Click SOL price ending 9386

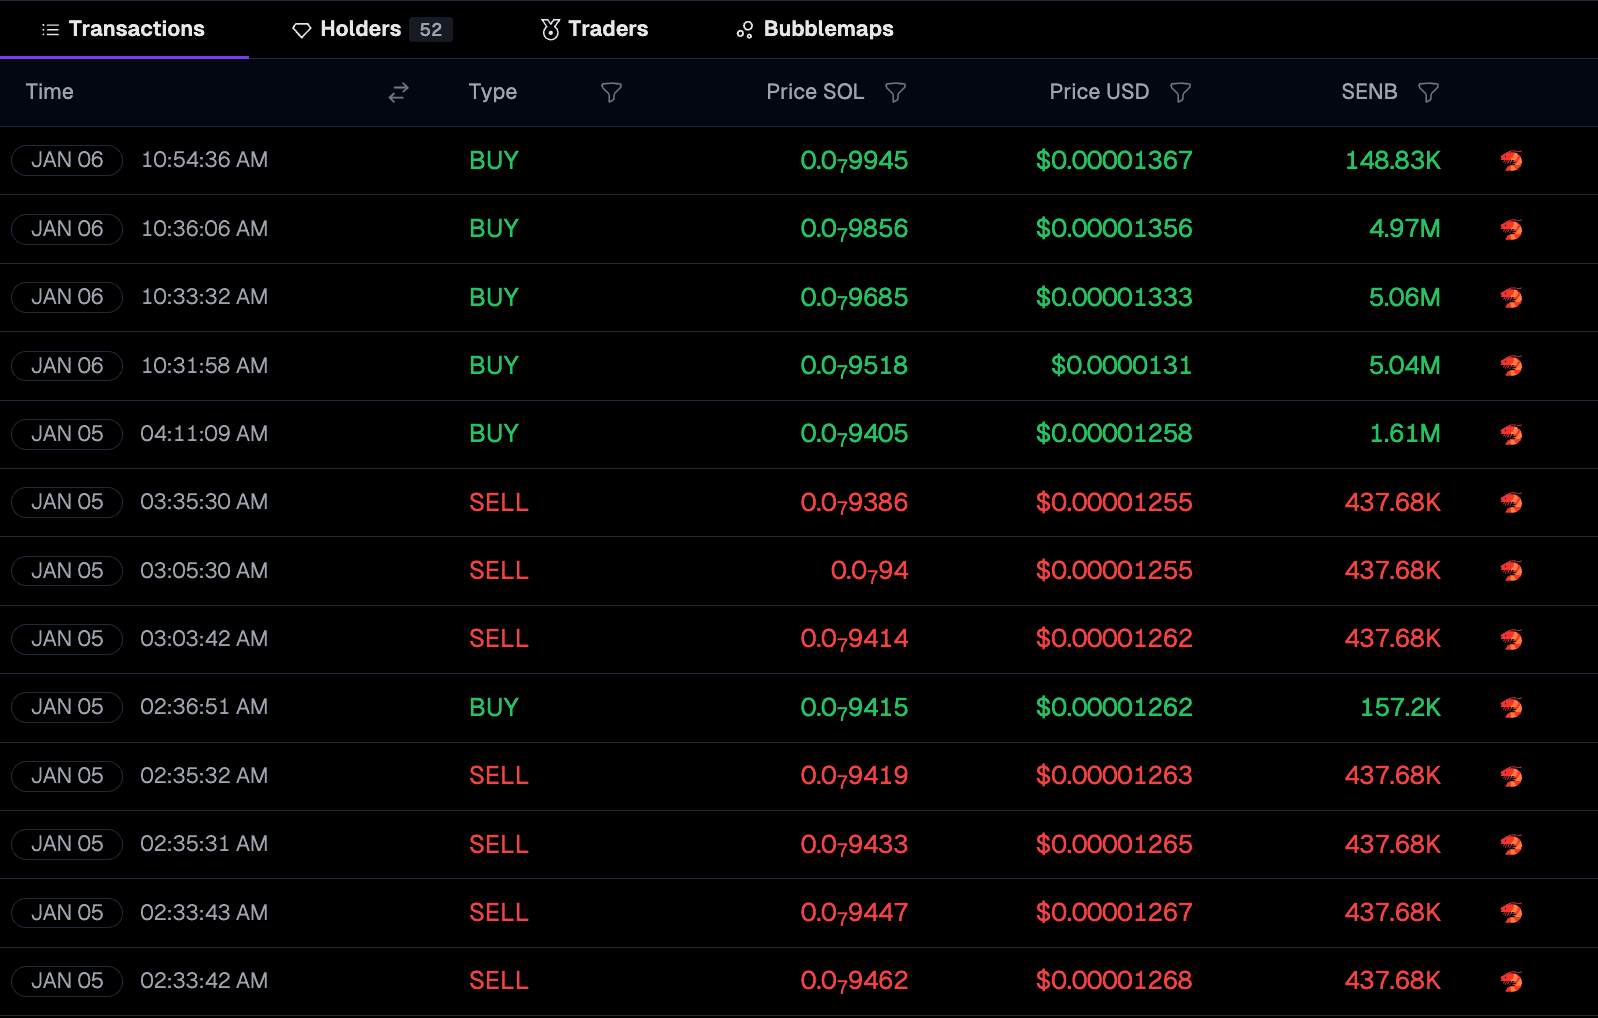pyautogui.click(x=854, y=503)
